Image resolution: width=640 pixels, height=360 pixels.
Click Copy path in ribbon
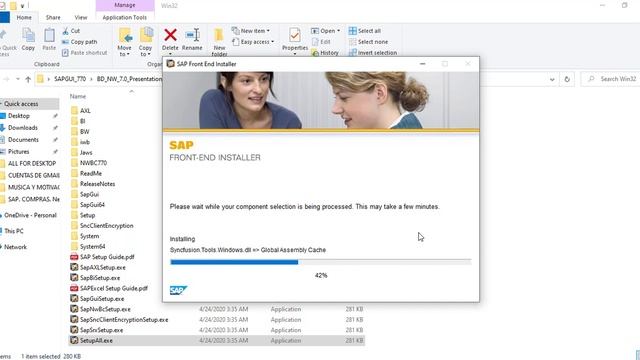[80, 42]
